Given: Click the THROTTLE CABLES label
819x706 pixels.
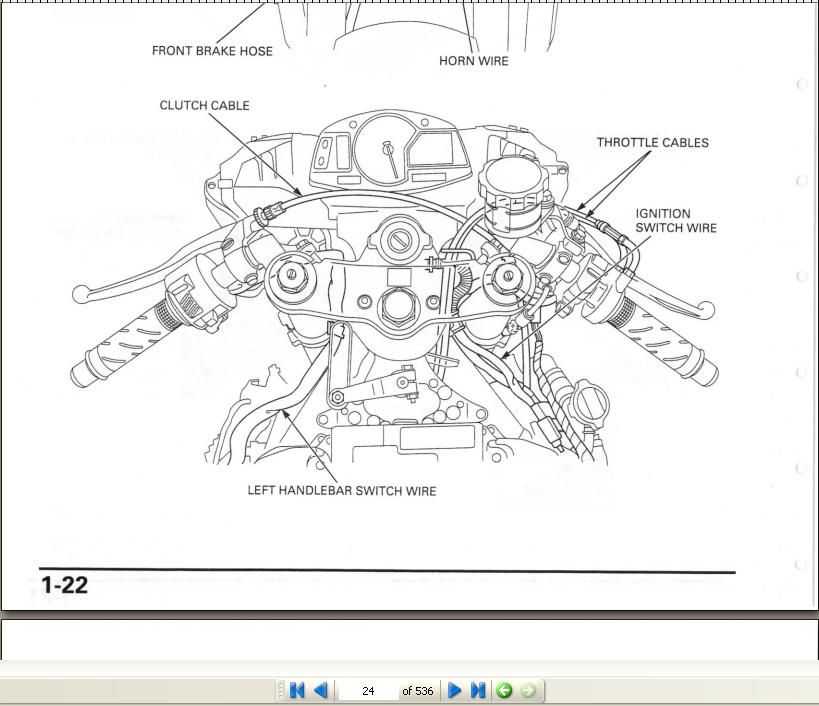Looking at the screenshot, I should (x=652, y=142).
